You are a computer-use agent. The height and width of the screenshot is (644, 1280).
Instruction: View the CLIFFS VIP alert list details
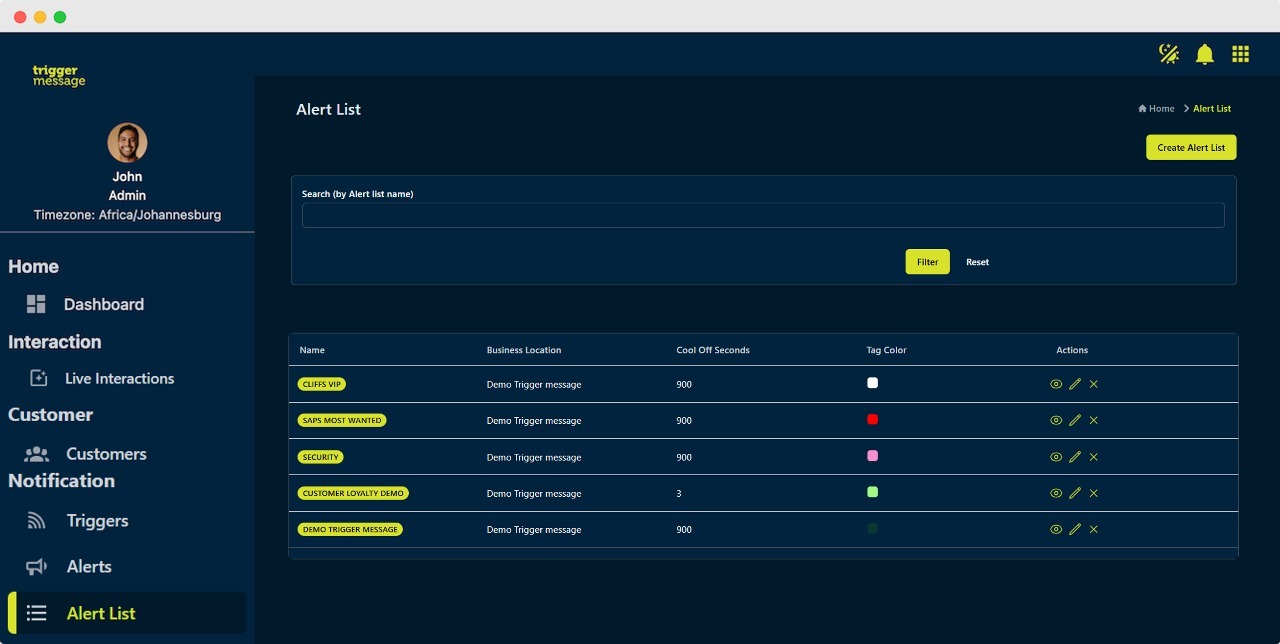click(1056, 384)
